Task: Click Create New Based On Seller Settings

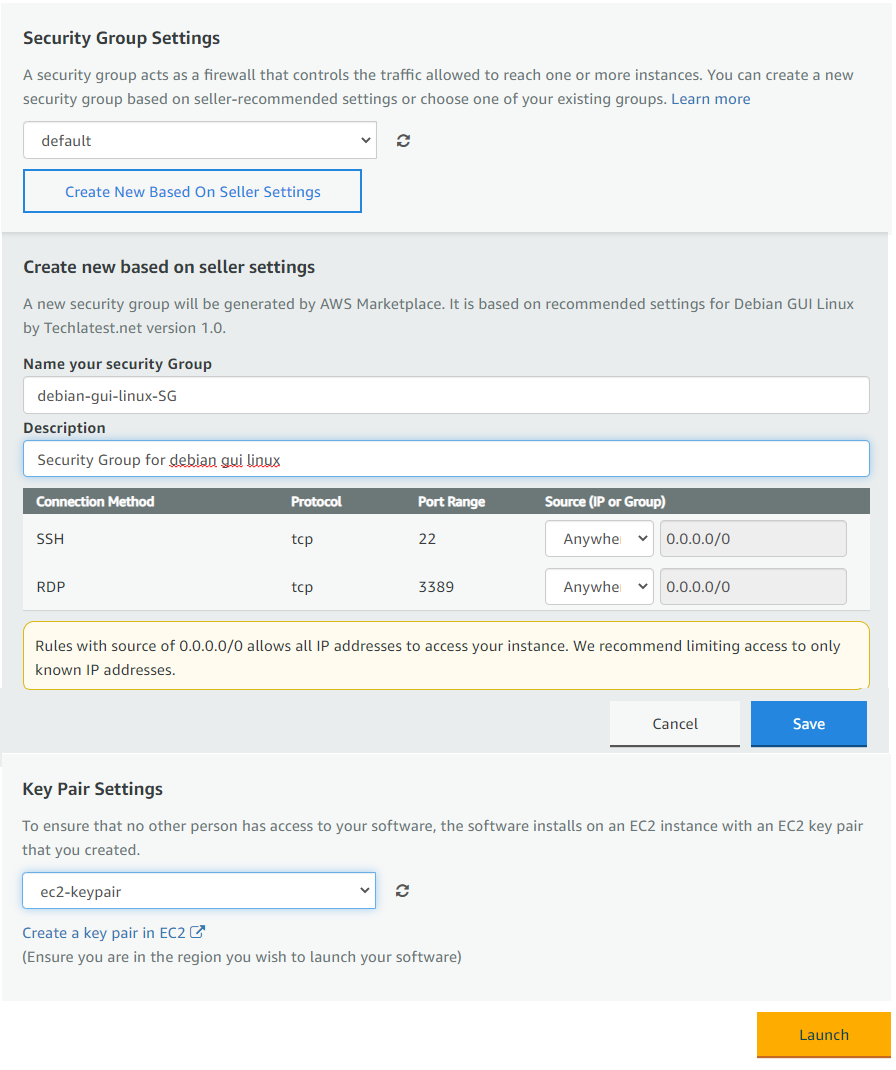Action: 192,192
